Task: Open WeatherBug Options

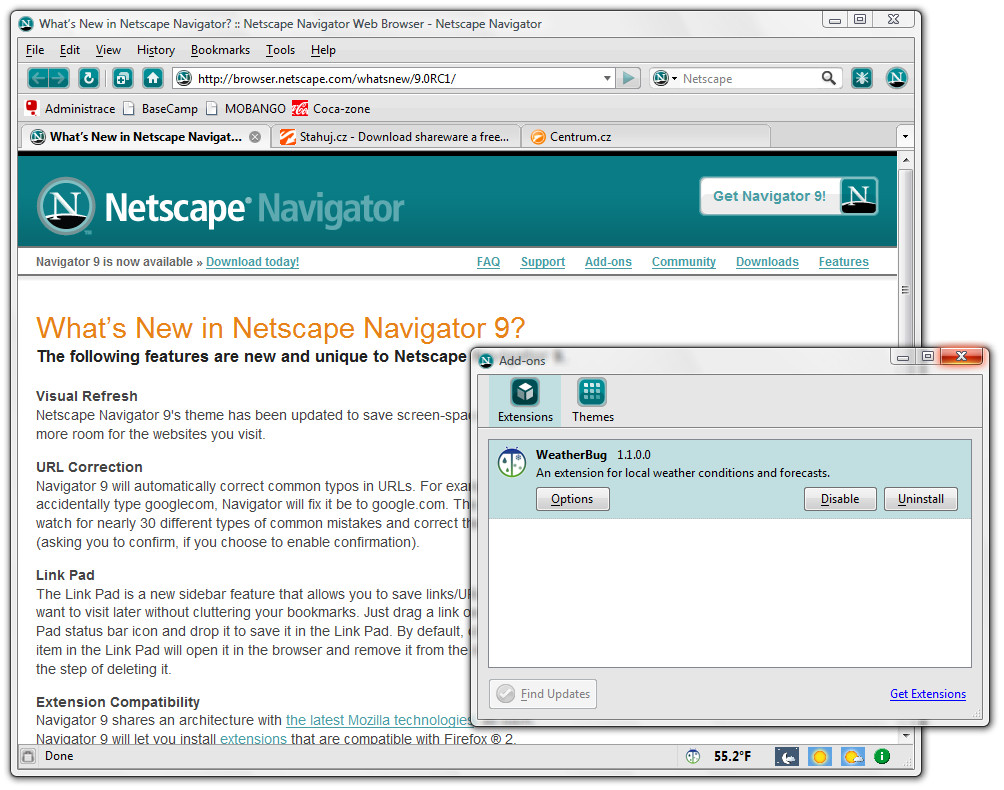Action: [x=572, y=499]
